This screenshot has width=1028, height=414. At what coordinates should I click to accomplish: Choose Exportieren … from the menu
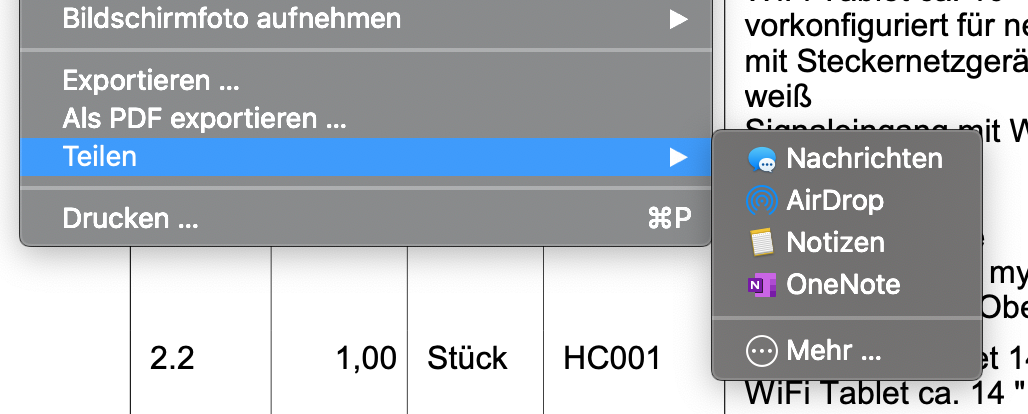[151, 80]
